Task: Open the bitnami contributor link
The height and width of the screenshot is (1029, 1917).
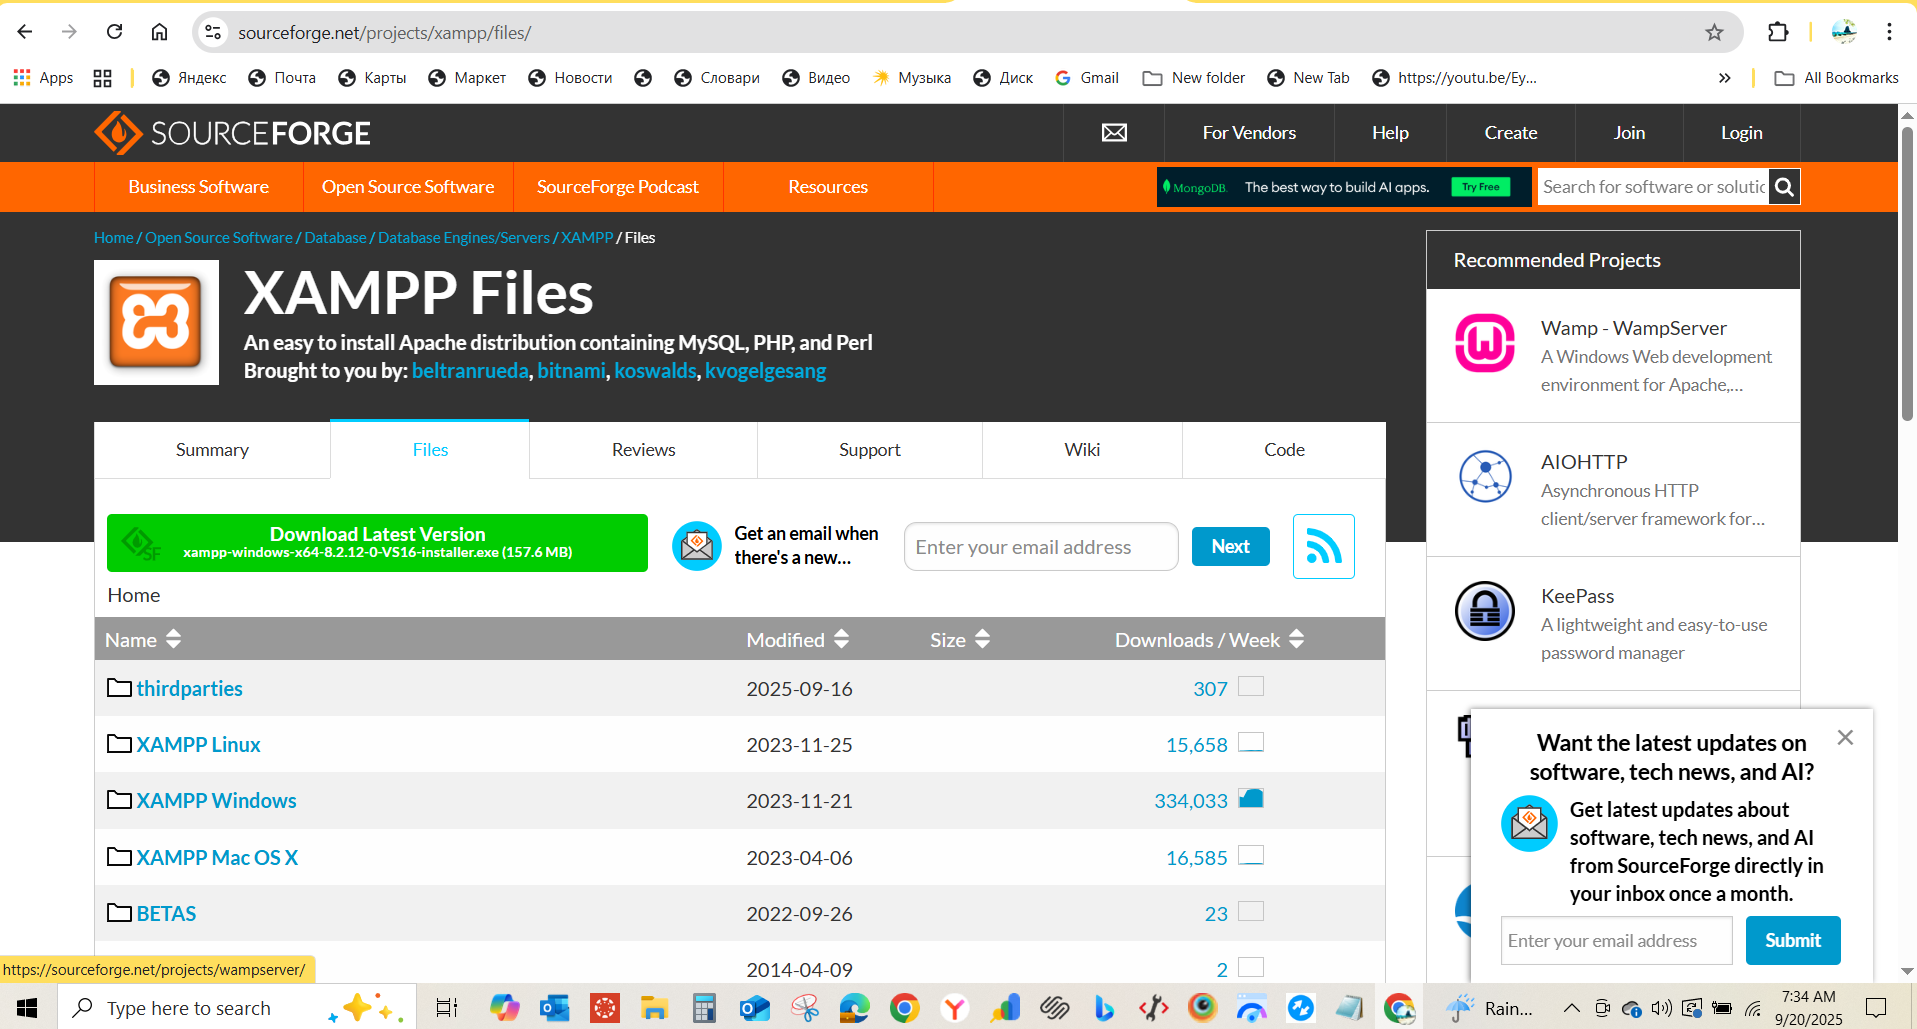Action: (x=570, y=370)
